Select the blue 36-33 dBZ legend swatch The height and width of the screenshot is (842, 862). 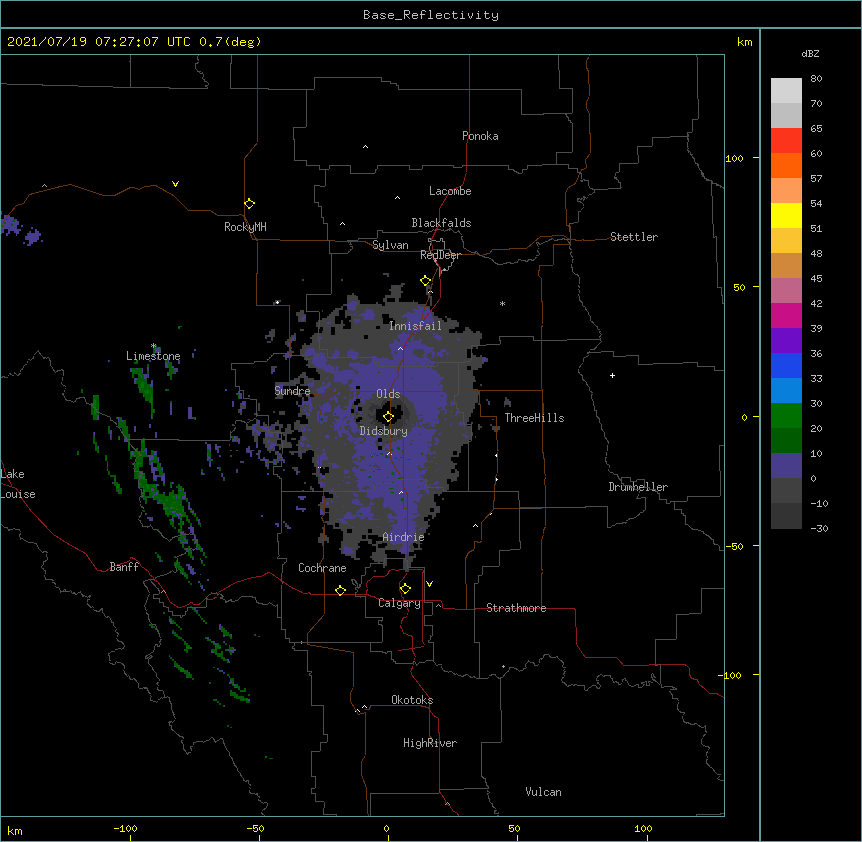pyautogui.click(x=786, y=365)
